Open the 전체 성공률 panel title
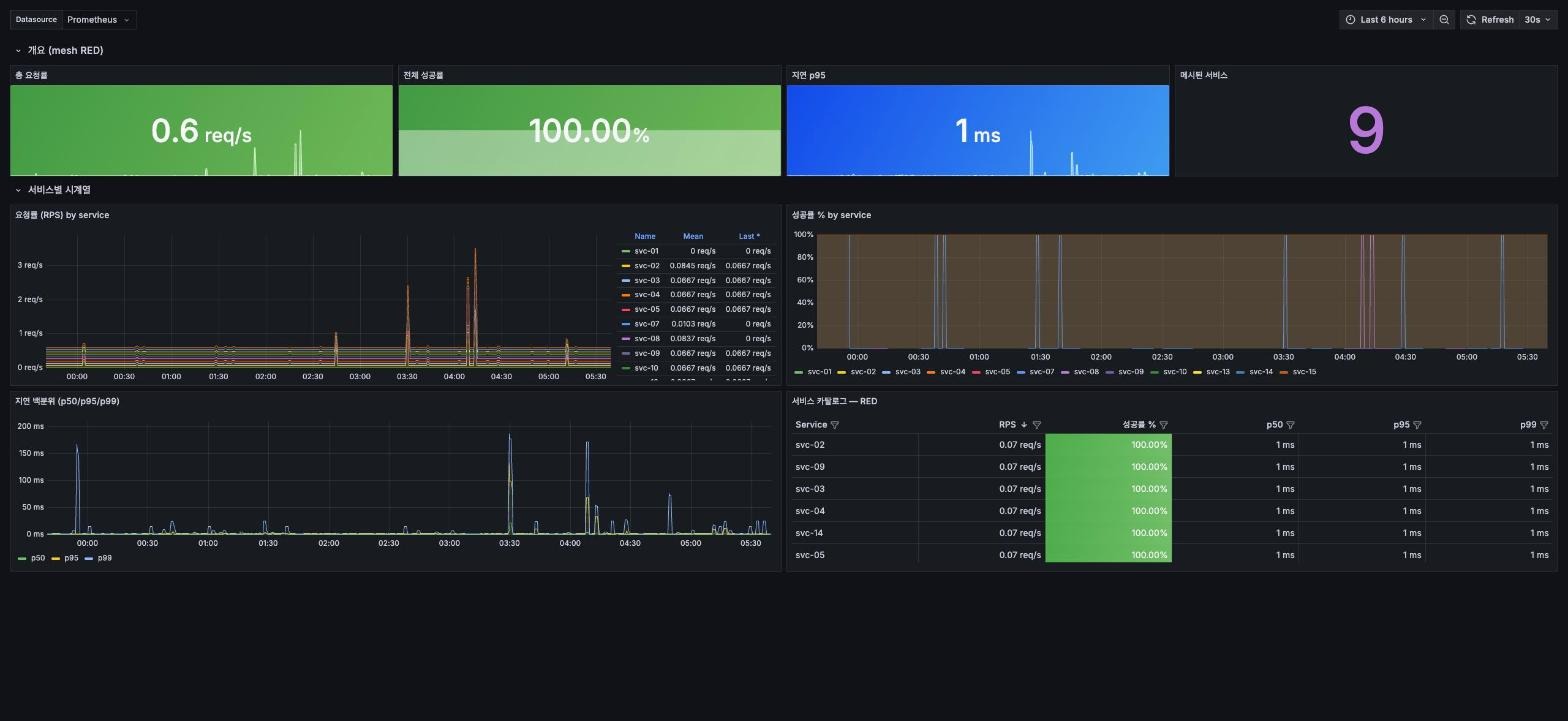 pos(423,75)
